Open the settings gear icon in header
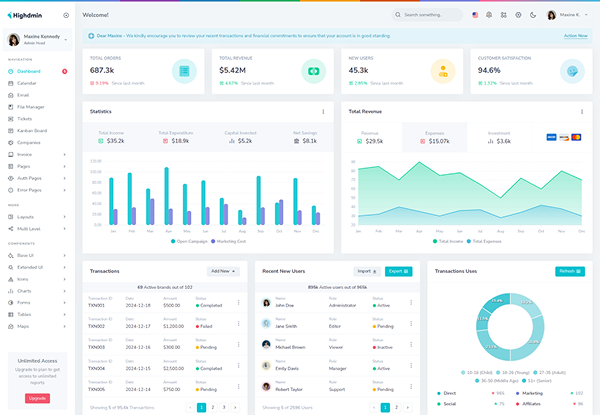This screenshot has height=416, width=600. [x=518, y=15]
